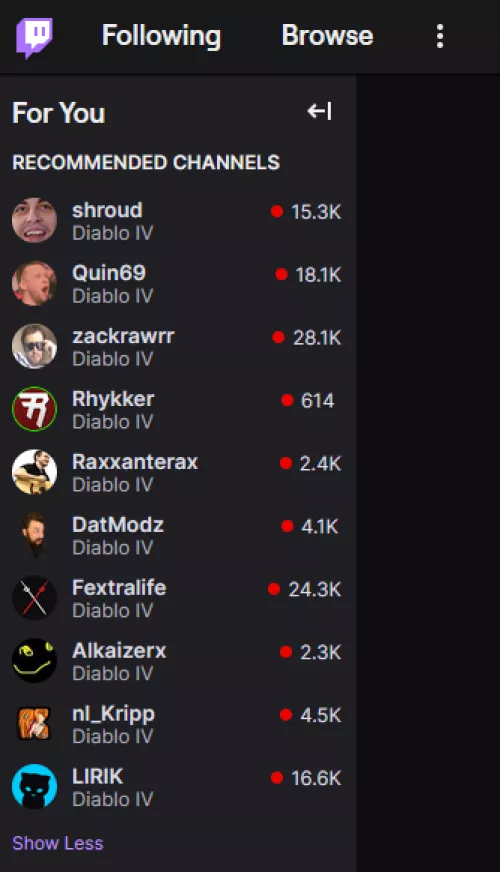Screen dimensions: 500x872
Task: Open Alkaizerx's smiley face avatar
Action: (34, 660)
